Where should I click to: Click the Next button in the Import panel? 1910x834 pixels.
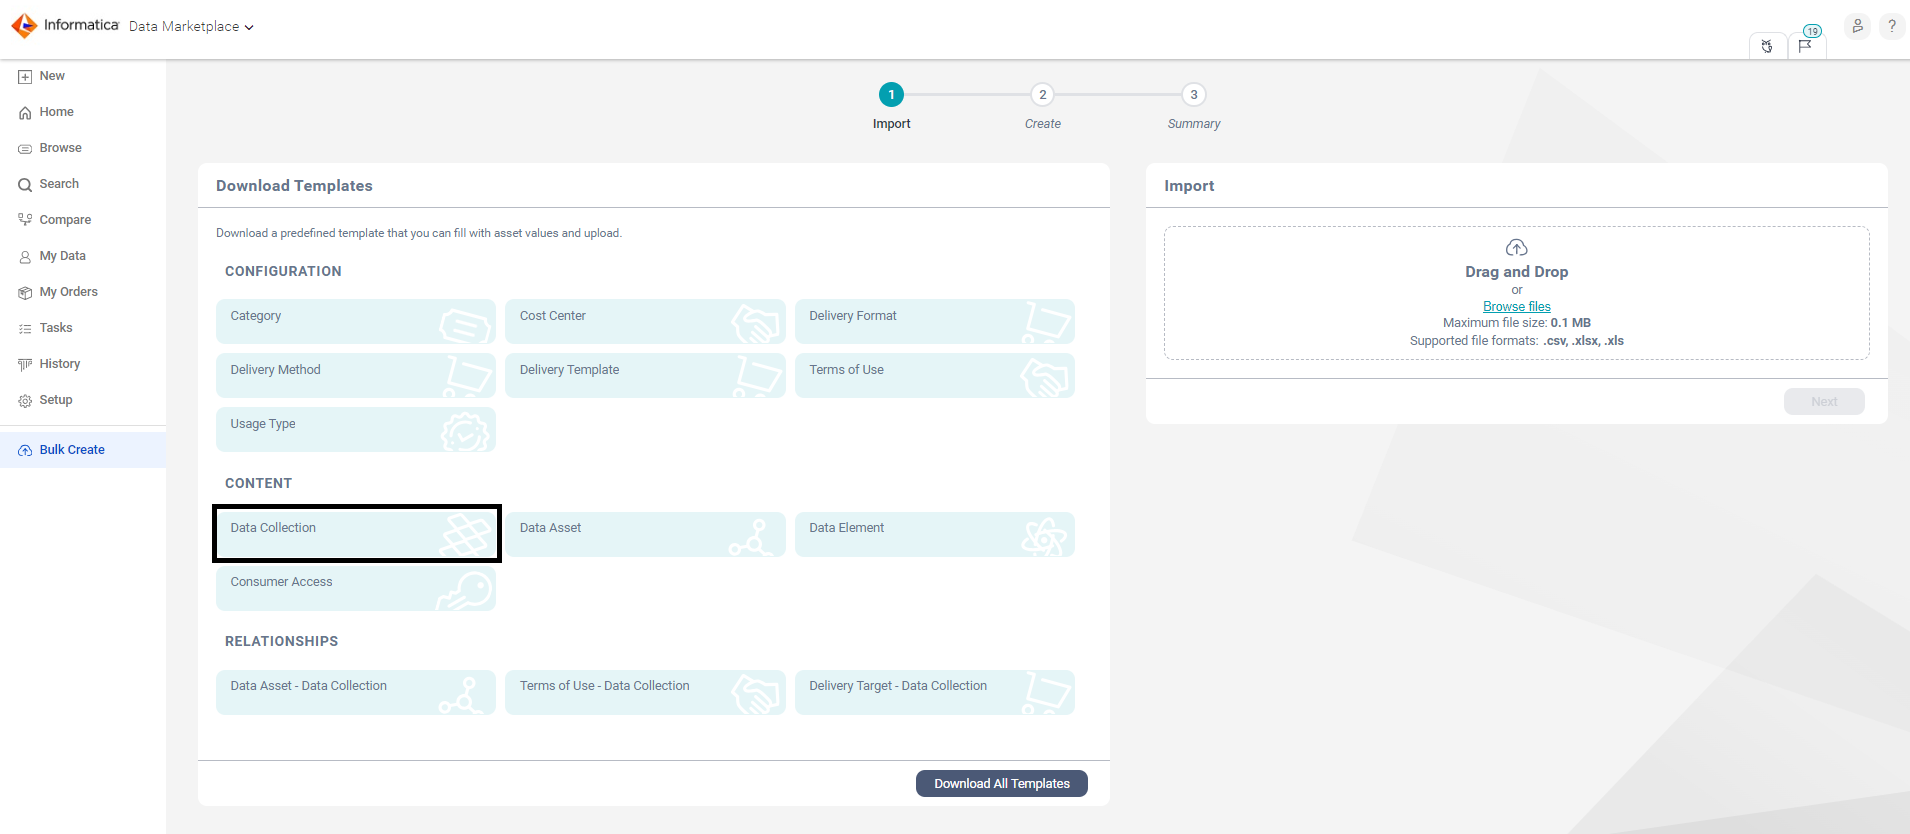point(1824,402)
